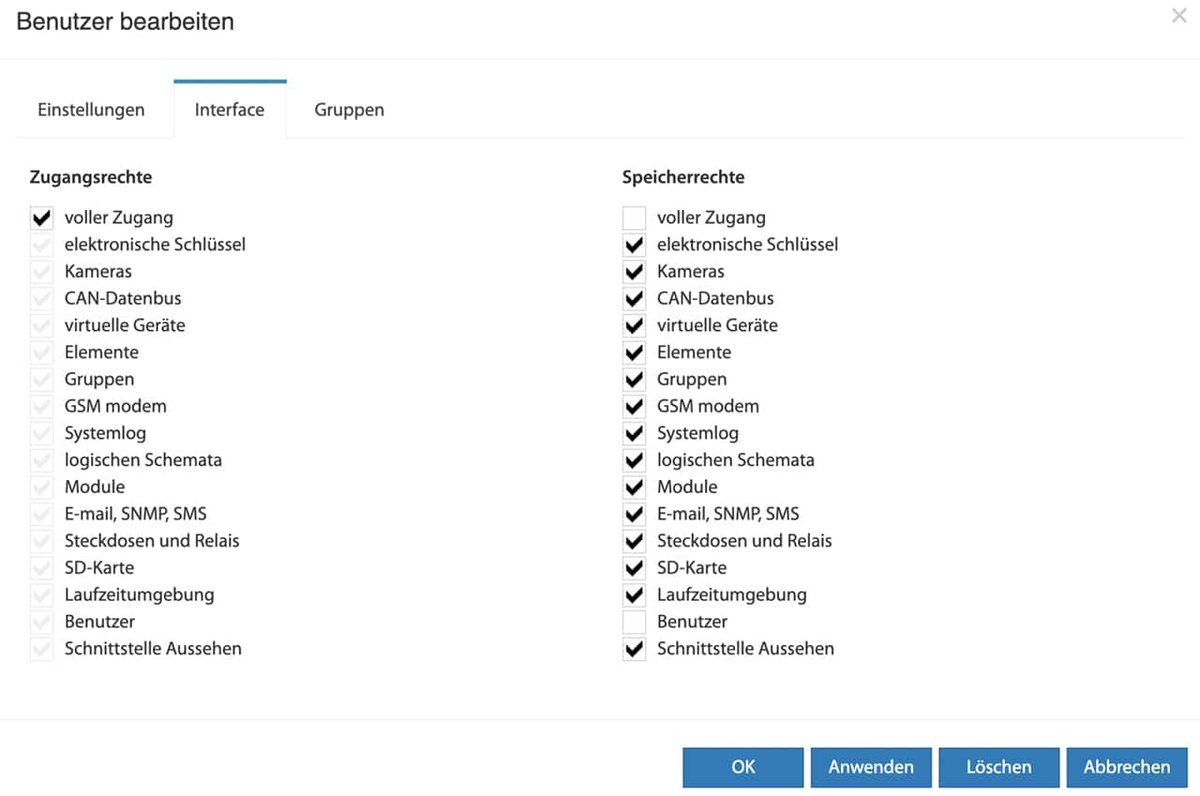Uncheck elektronische Schlüssel under Speicherrechte
1200x796 pixels.
click(x=634, y=245)
